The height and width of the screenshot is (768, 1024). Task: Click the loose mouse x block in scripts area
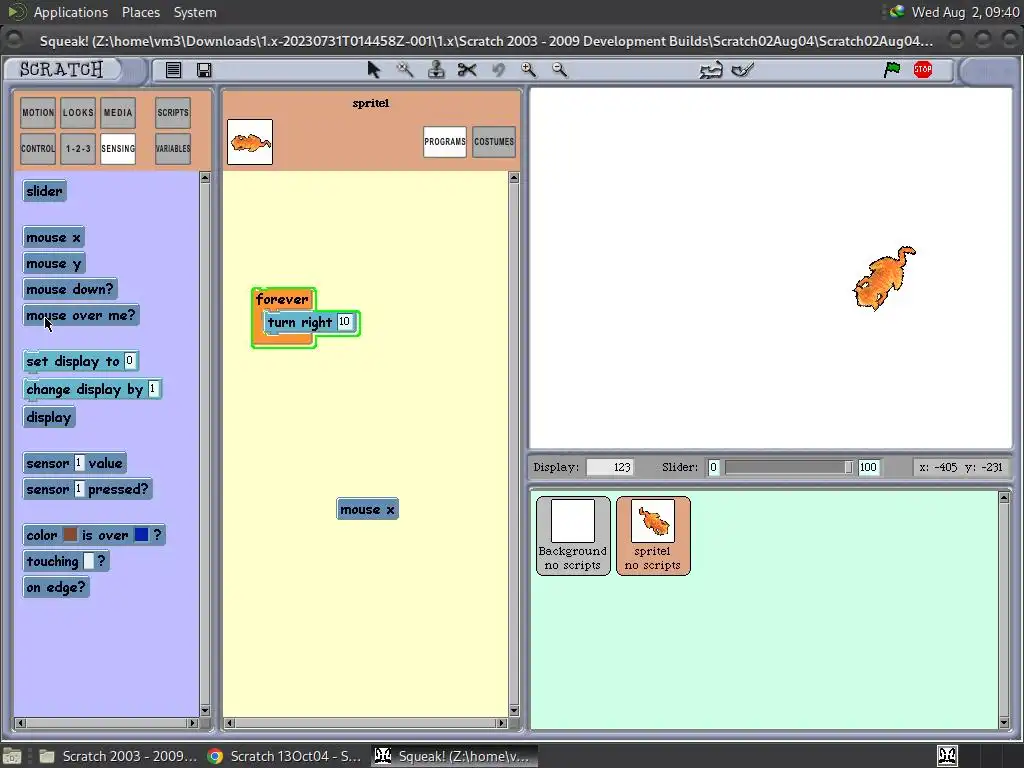[x=367, y=509]
